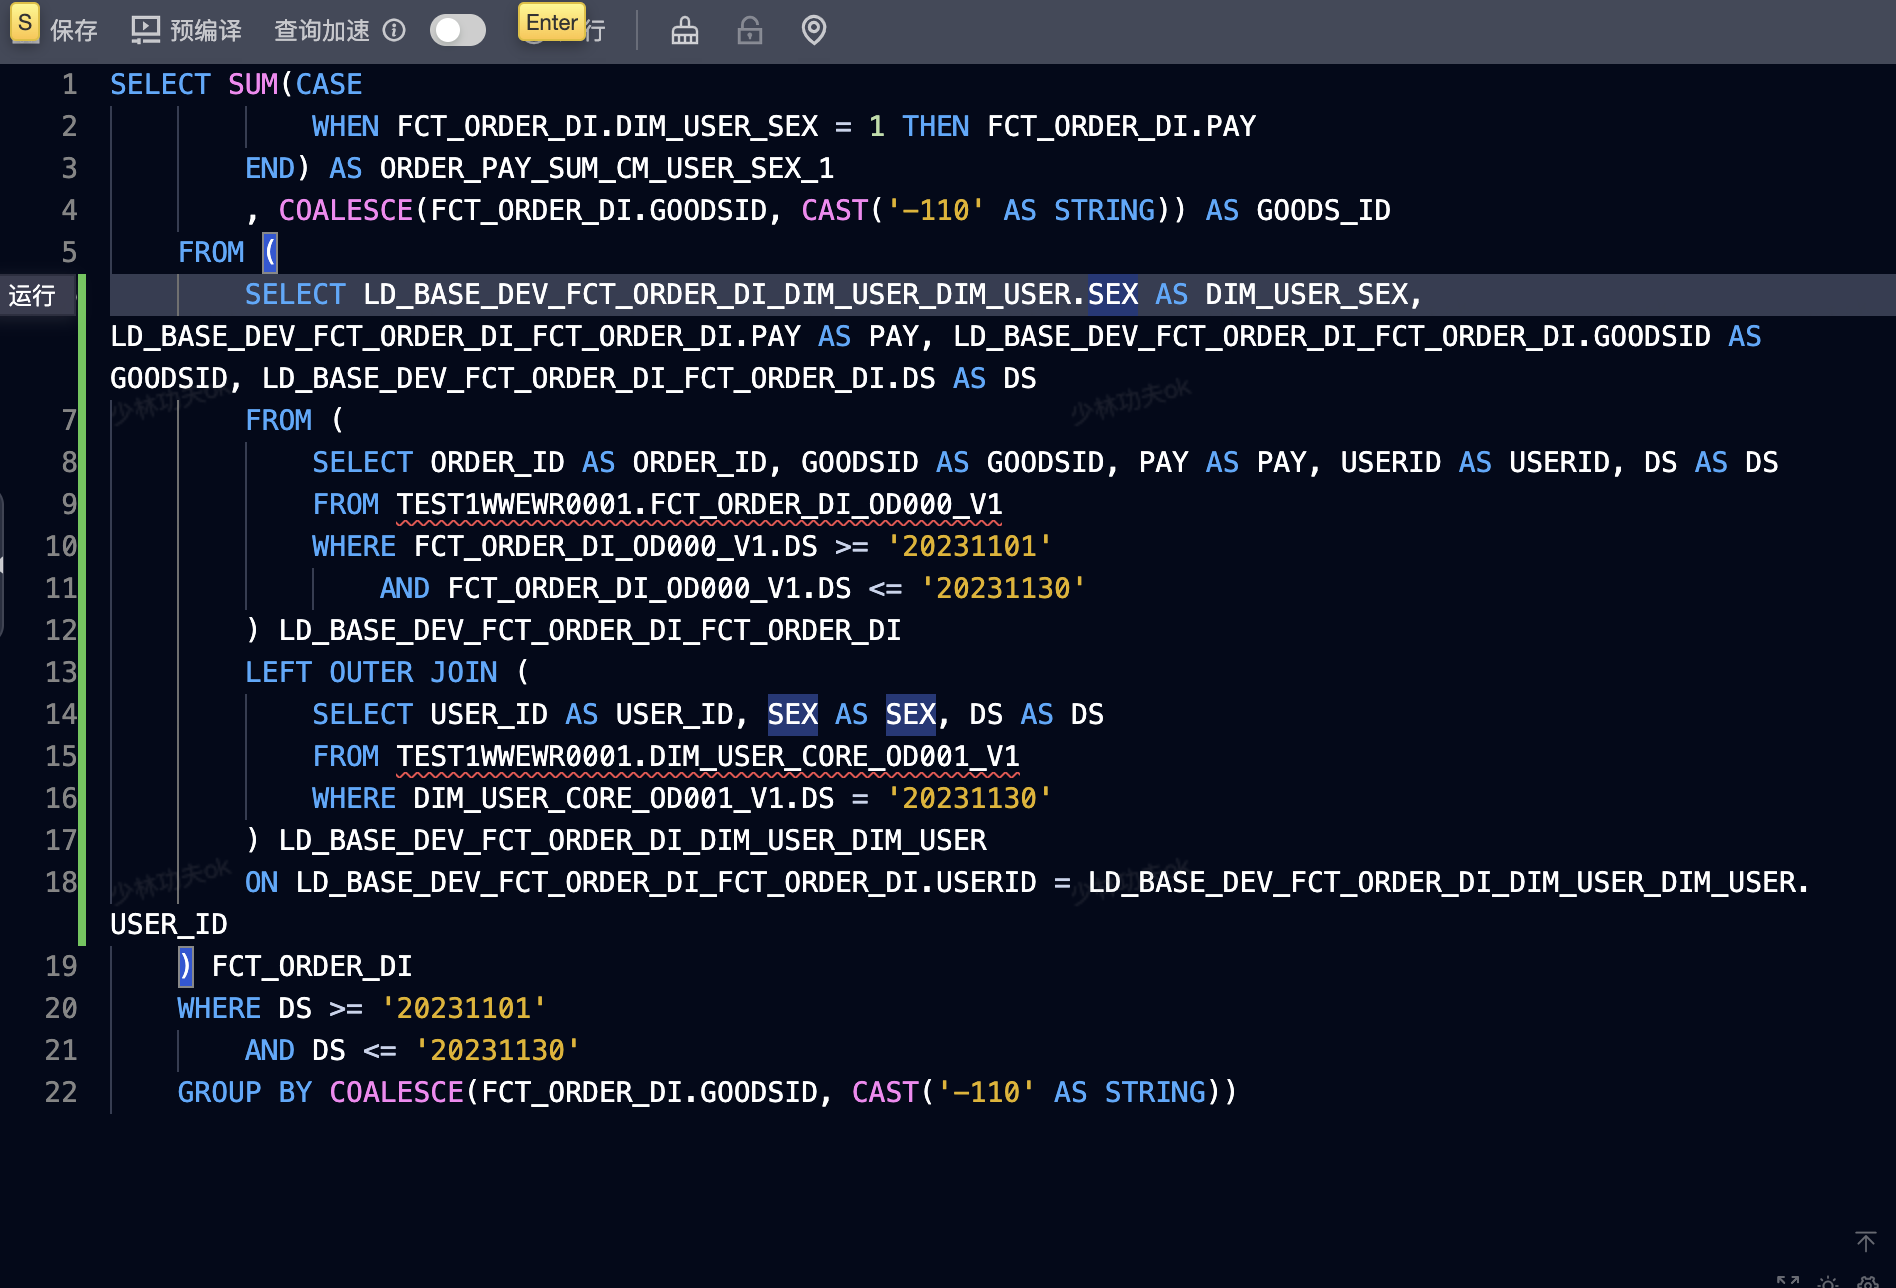Open the 查询加速 info icon
1896x1288 pixels.
(394, 30)
